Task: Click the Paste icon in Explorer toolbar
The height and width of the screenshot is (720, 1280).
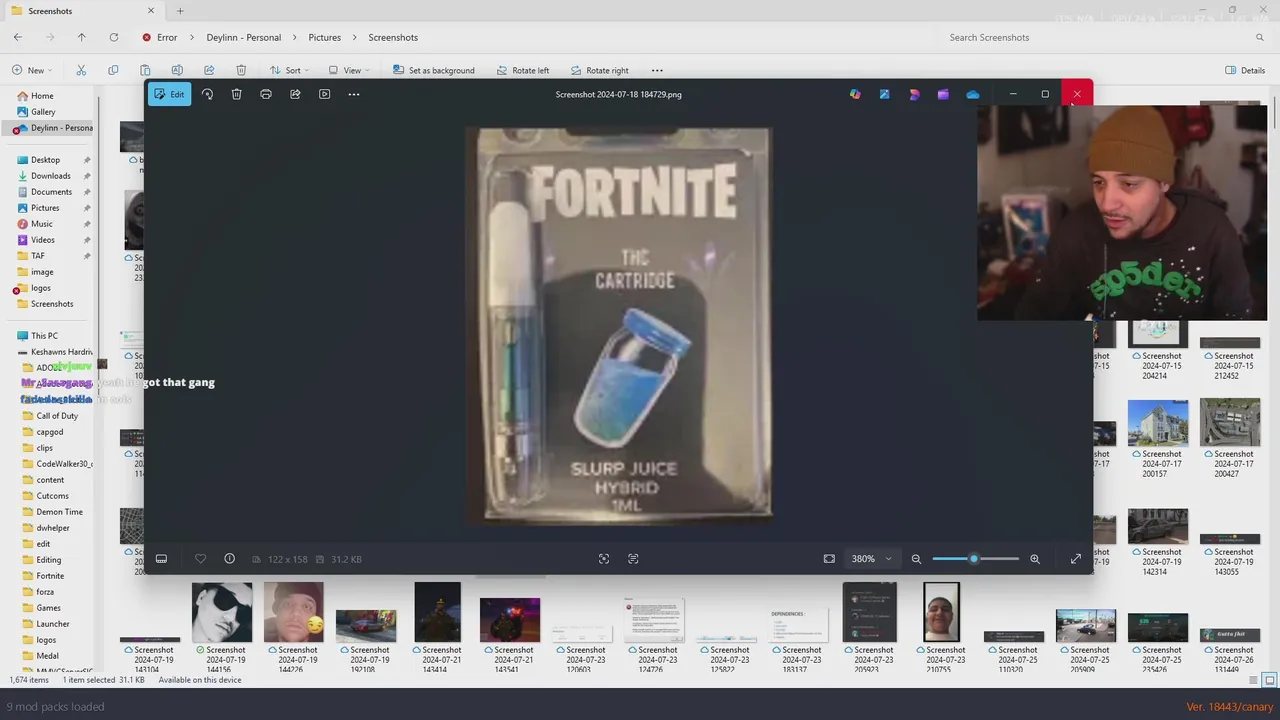Action: point(145,70)
